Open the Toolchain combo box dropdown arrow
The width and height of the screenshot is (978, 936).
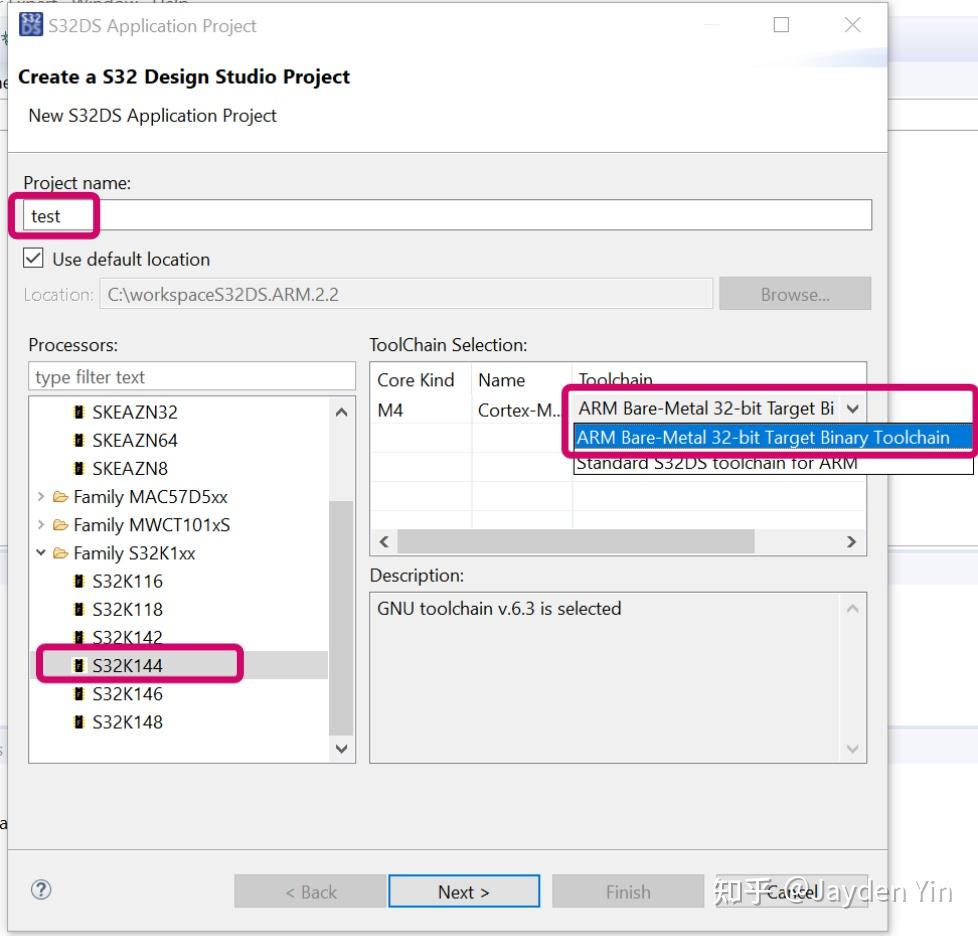point(853,409)
